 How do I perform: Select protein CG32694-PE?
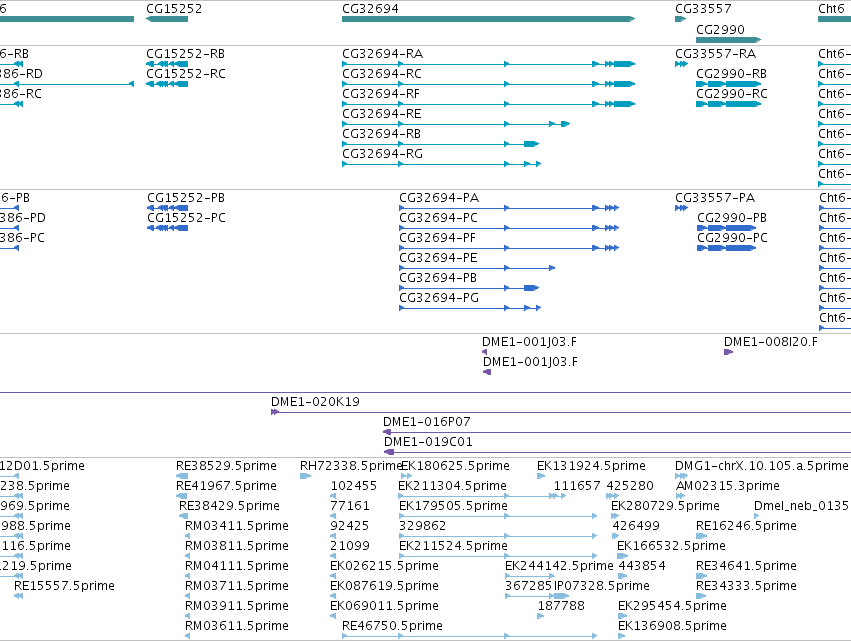coord(439,258)
